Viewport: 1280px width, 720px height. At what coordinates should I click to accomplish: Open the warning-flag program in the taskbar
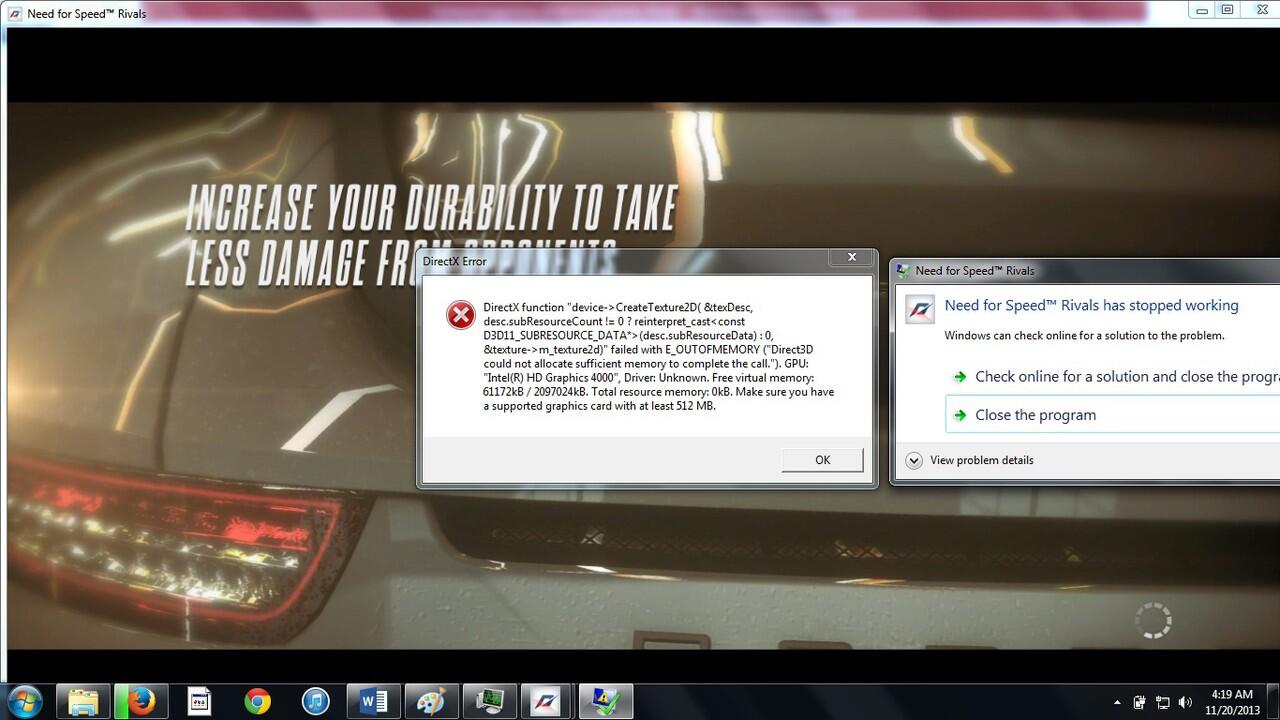[x=607, y=702]
